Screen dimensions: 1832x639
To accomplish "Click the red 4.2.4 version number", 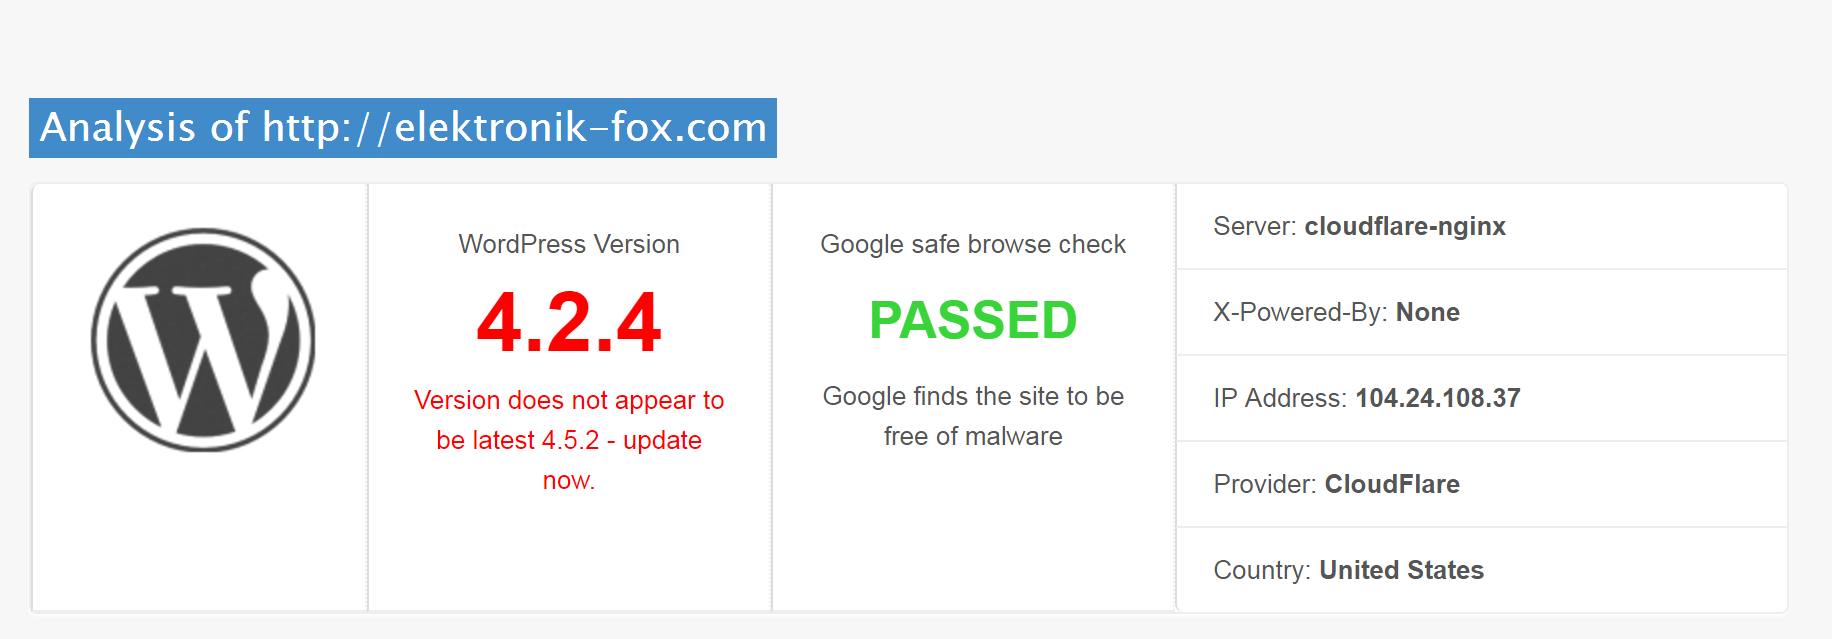I will (x=569, y=322).
